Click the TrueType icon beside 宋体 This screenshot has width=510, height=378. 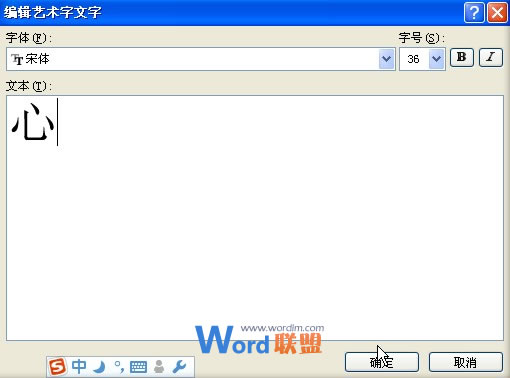point(17,59)
